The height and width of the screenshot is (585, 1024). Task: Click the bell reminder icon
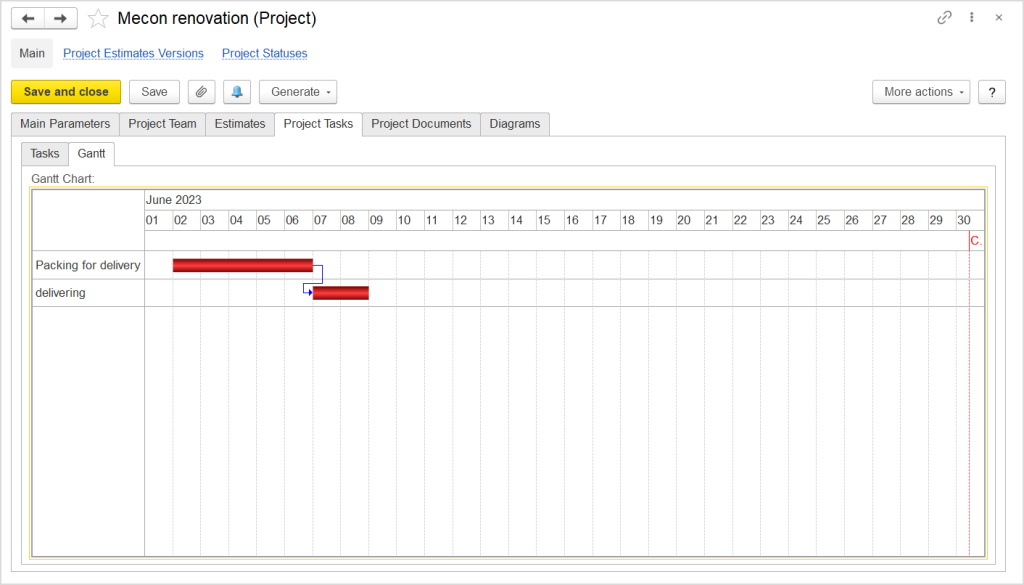(237, 92)
